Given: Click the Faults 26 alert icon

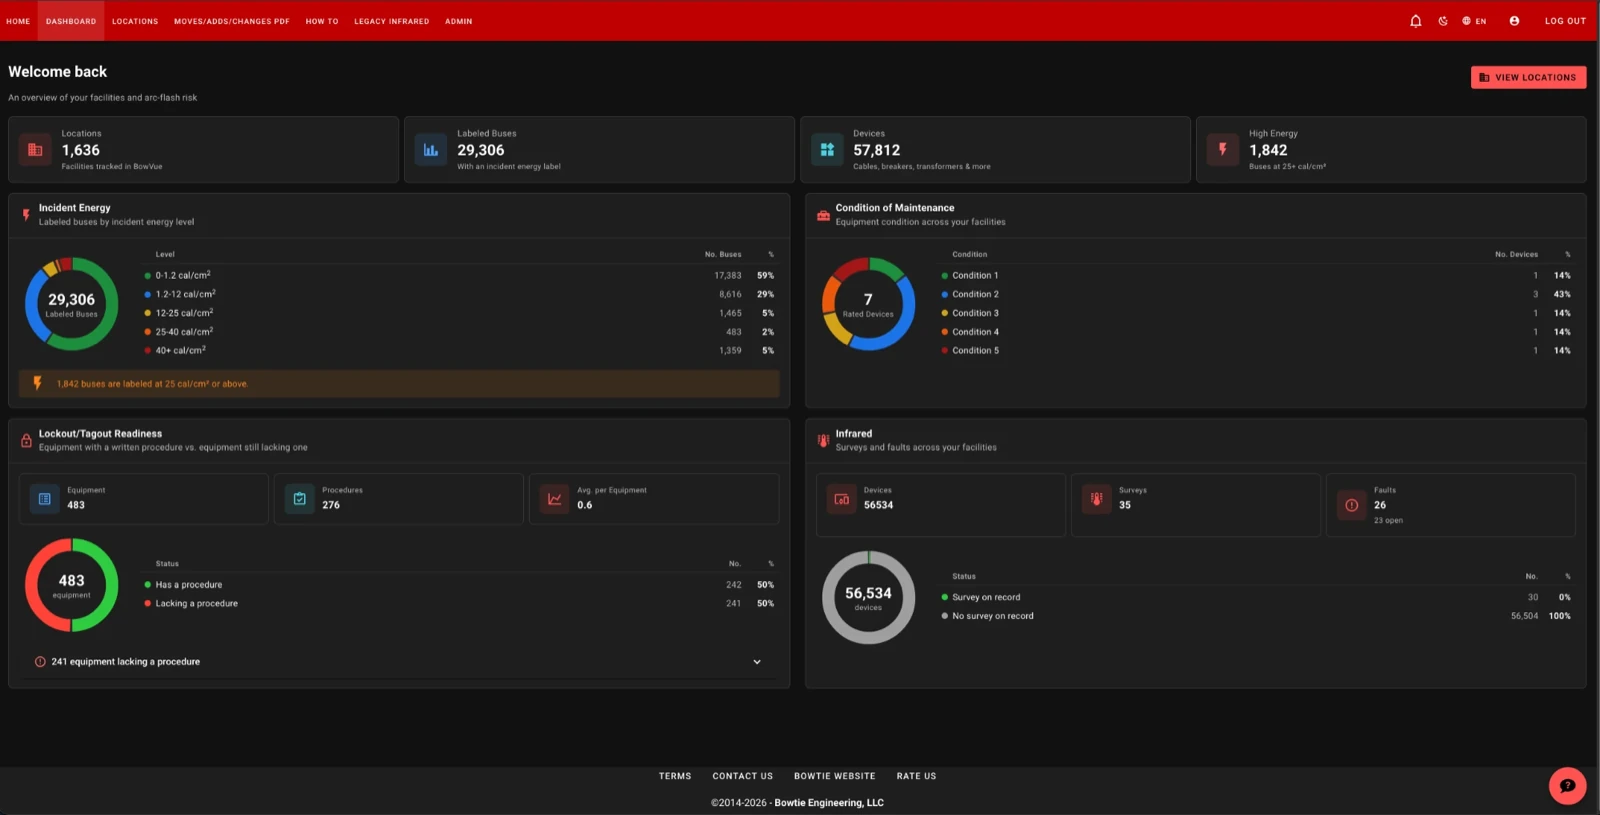Looking at the screenshot, I should tap(1352, 505).
